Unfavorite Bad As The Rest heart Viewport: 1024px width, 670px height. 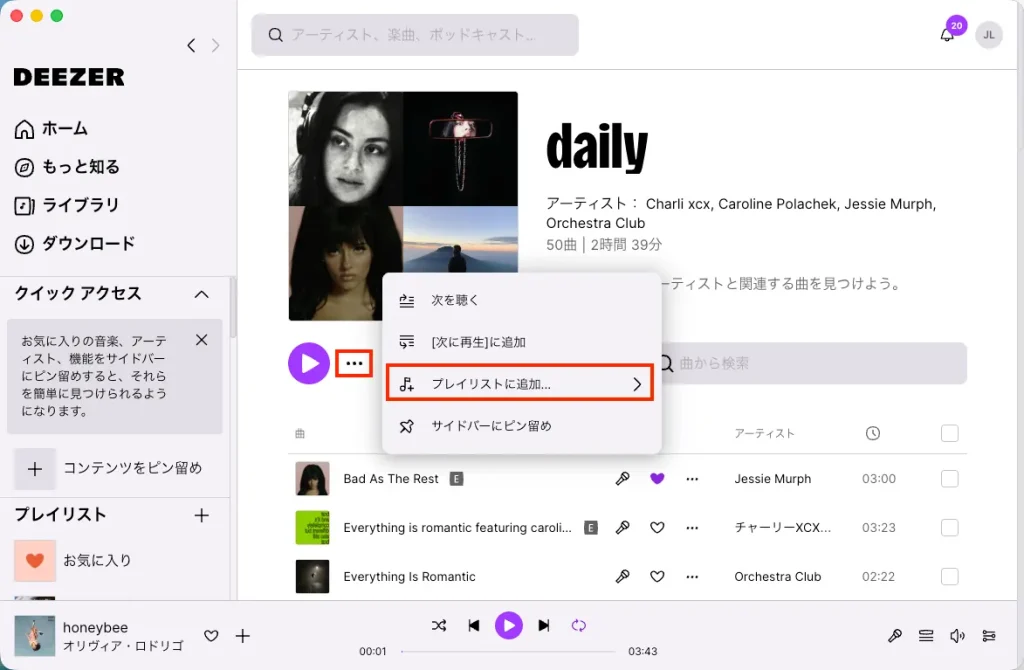point(657,479)
